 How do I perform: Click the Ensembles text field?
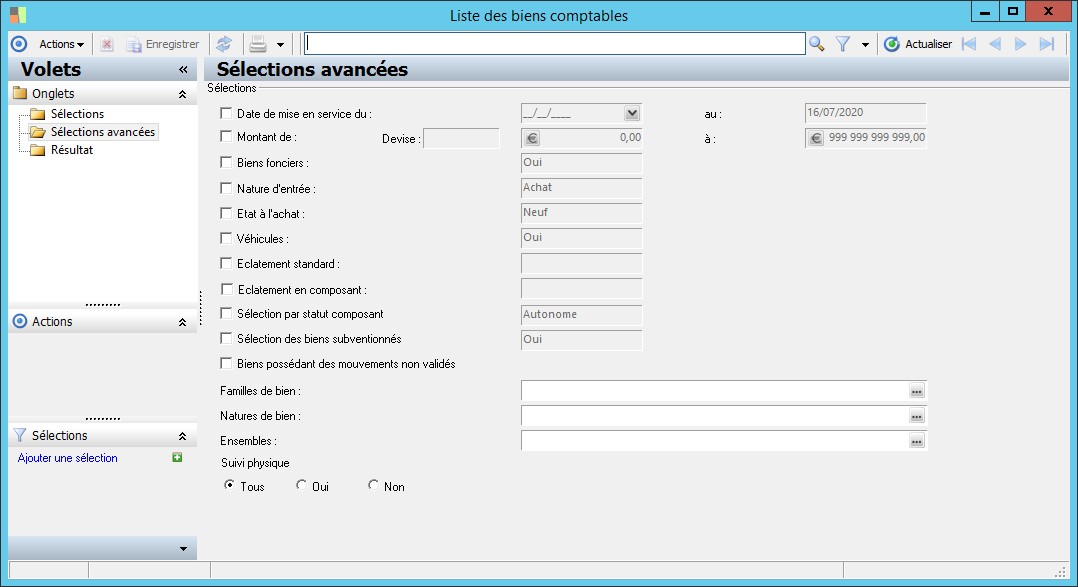(714, 441)
